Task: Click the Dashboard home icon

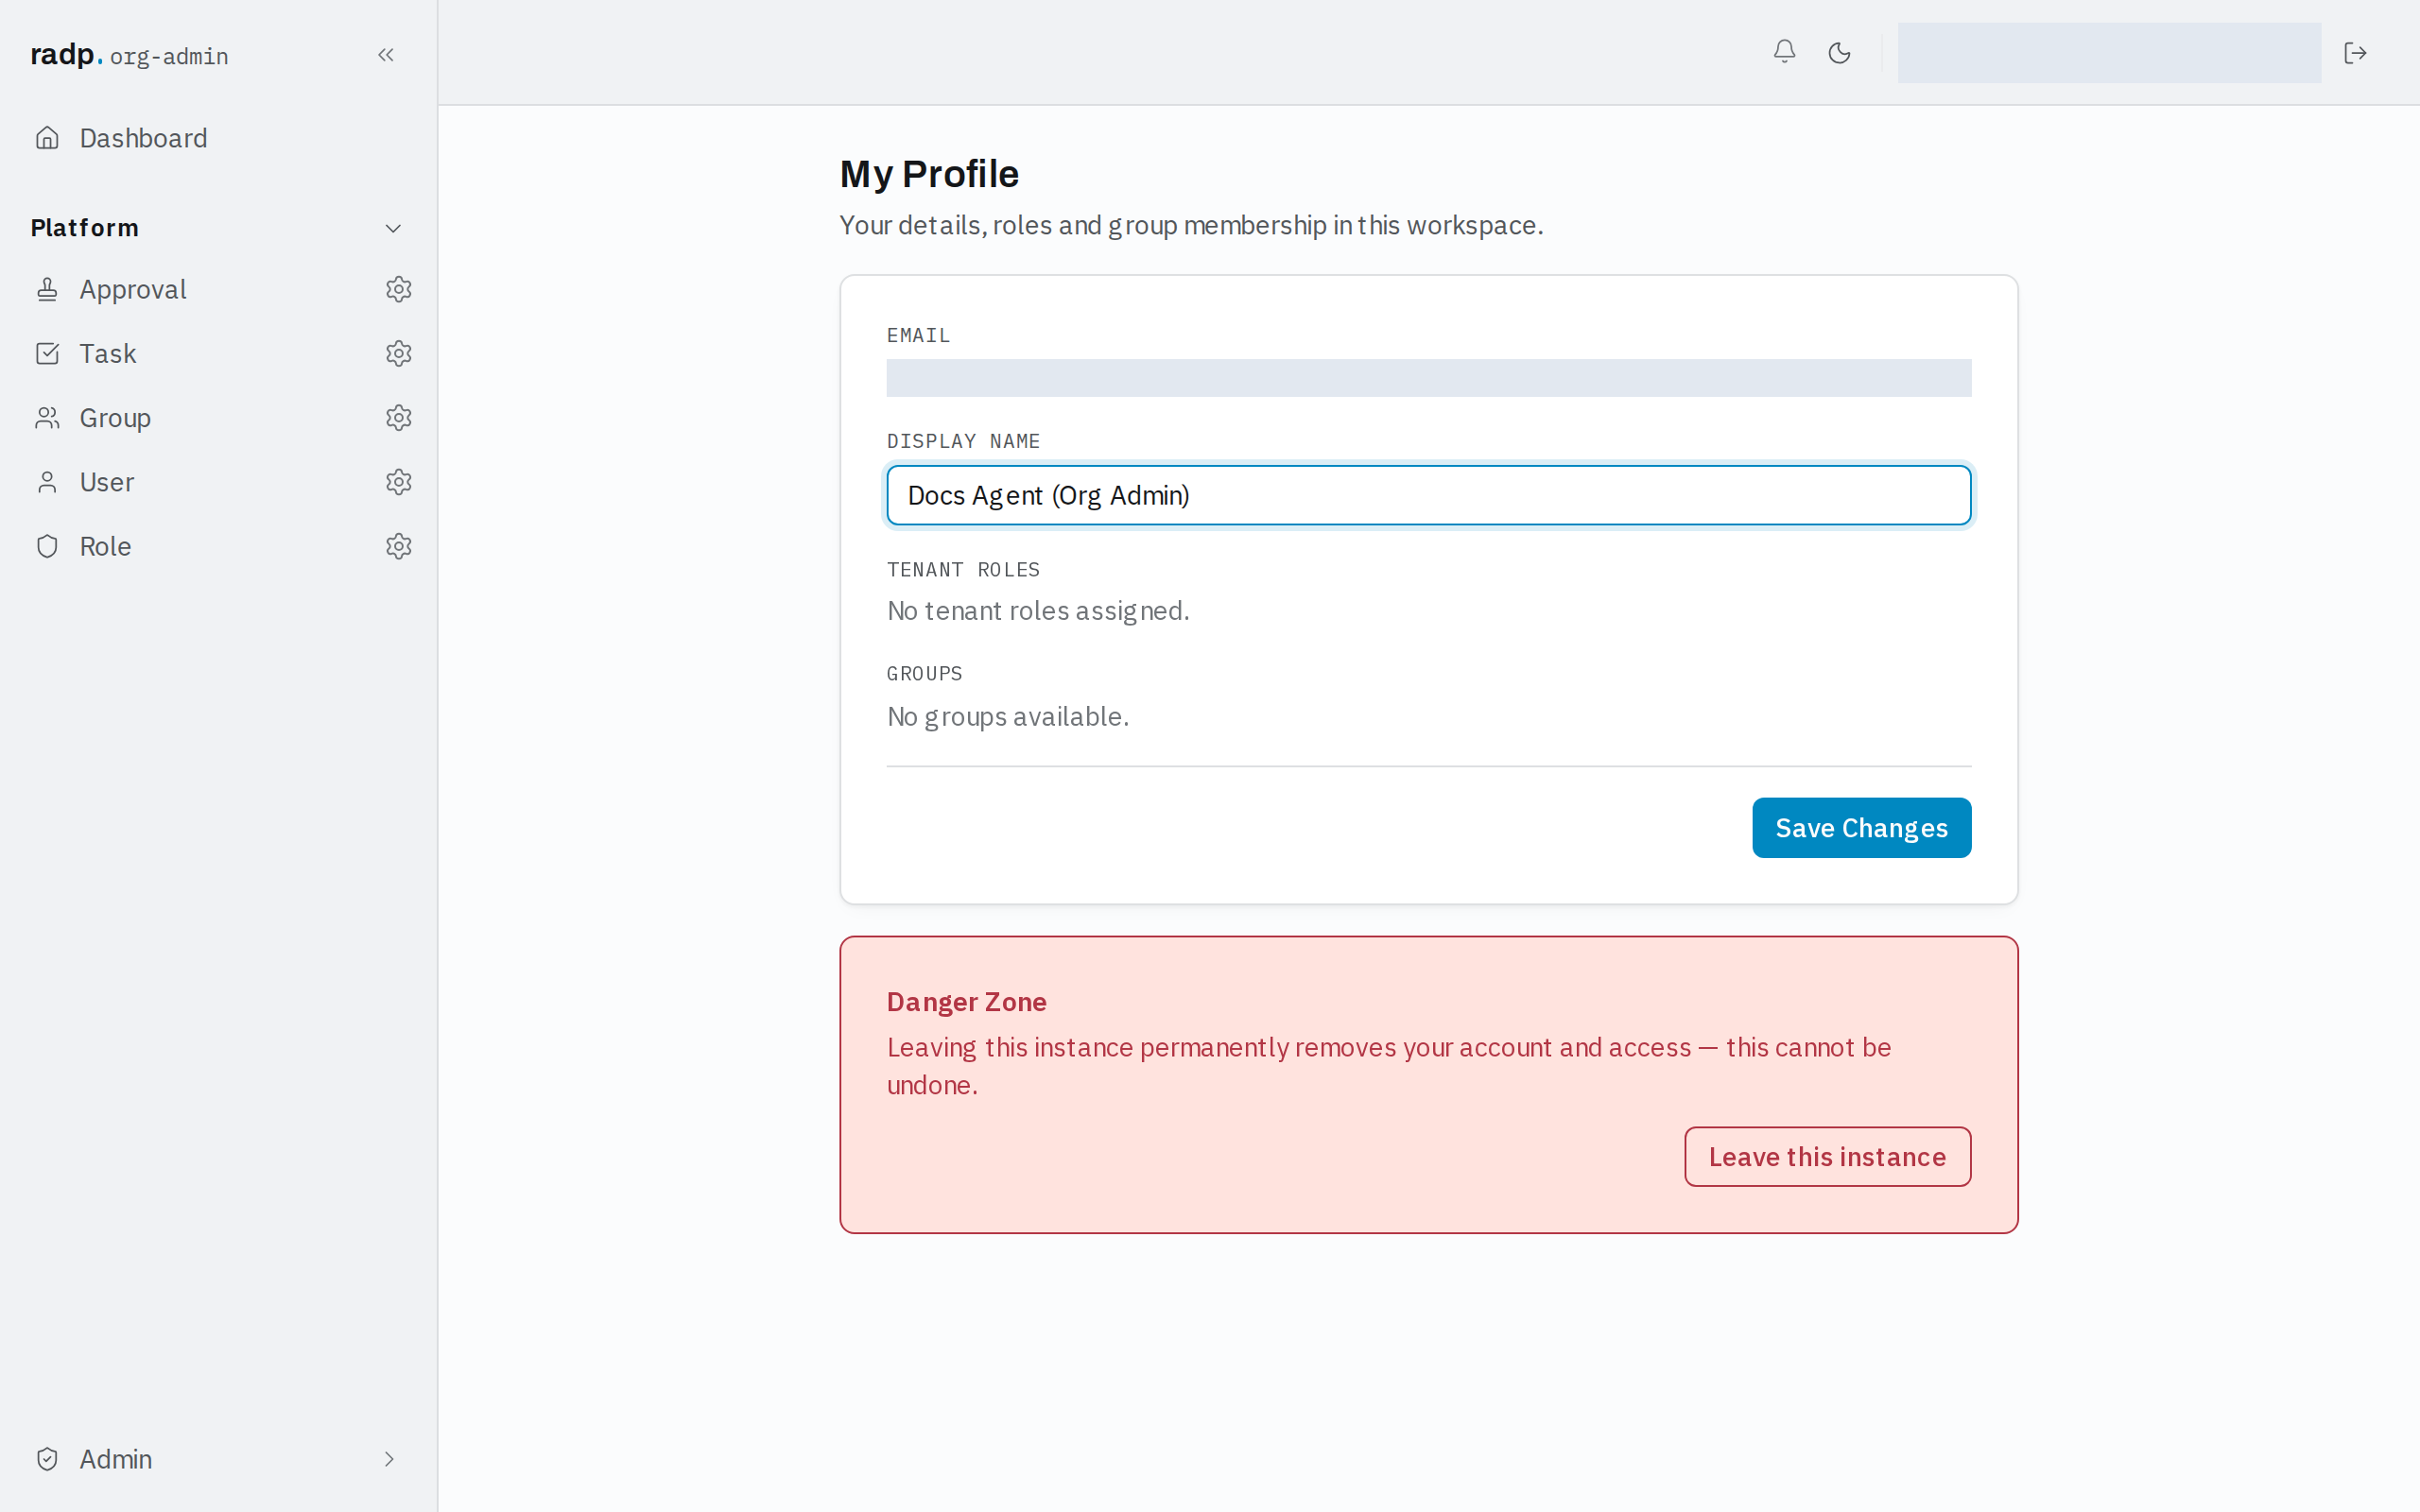Action: click(x=47, y=138)
